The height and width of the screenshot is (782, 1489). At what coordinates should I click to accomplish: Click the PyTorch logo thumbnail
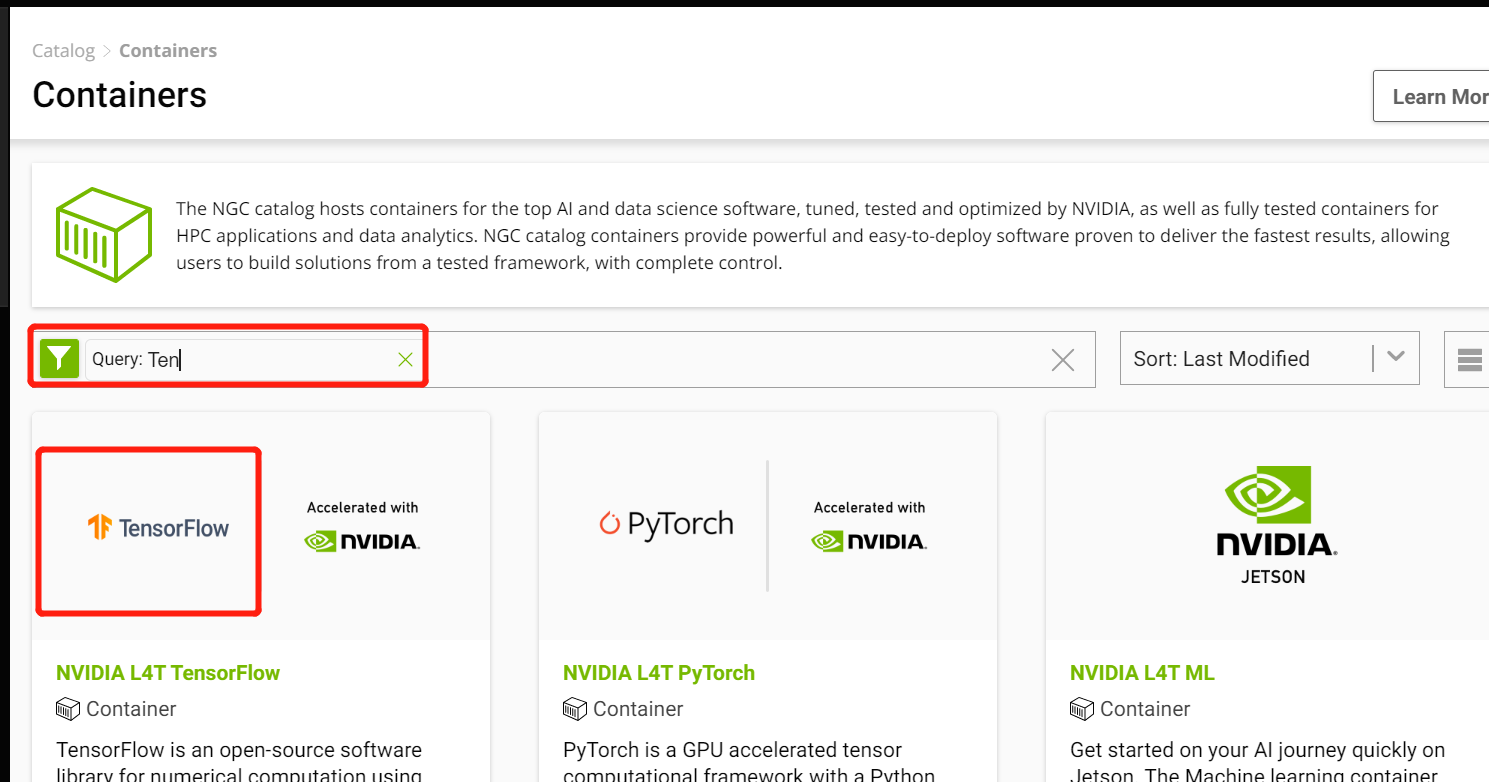click(x=666, y=523)
